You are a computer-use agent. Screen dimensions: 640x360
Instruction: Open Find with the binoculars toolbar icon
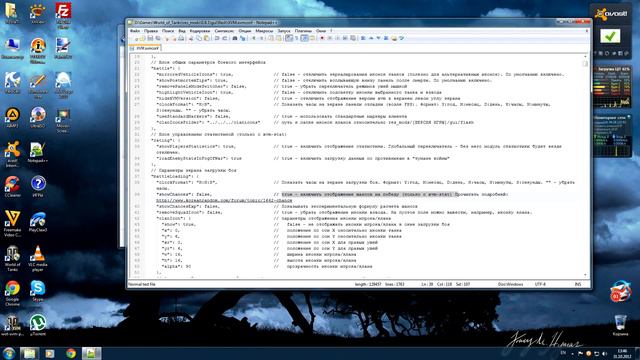pyautogui.click(x=235, y=38)
